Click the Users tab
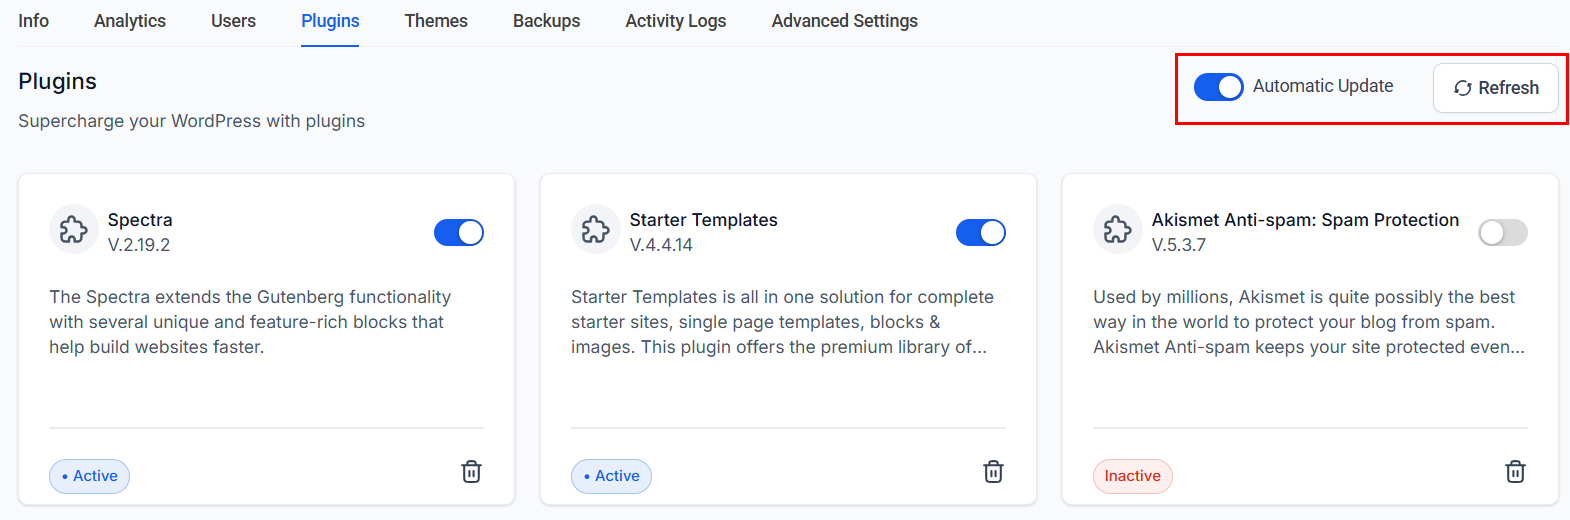 point(233,21)
